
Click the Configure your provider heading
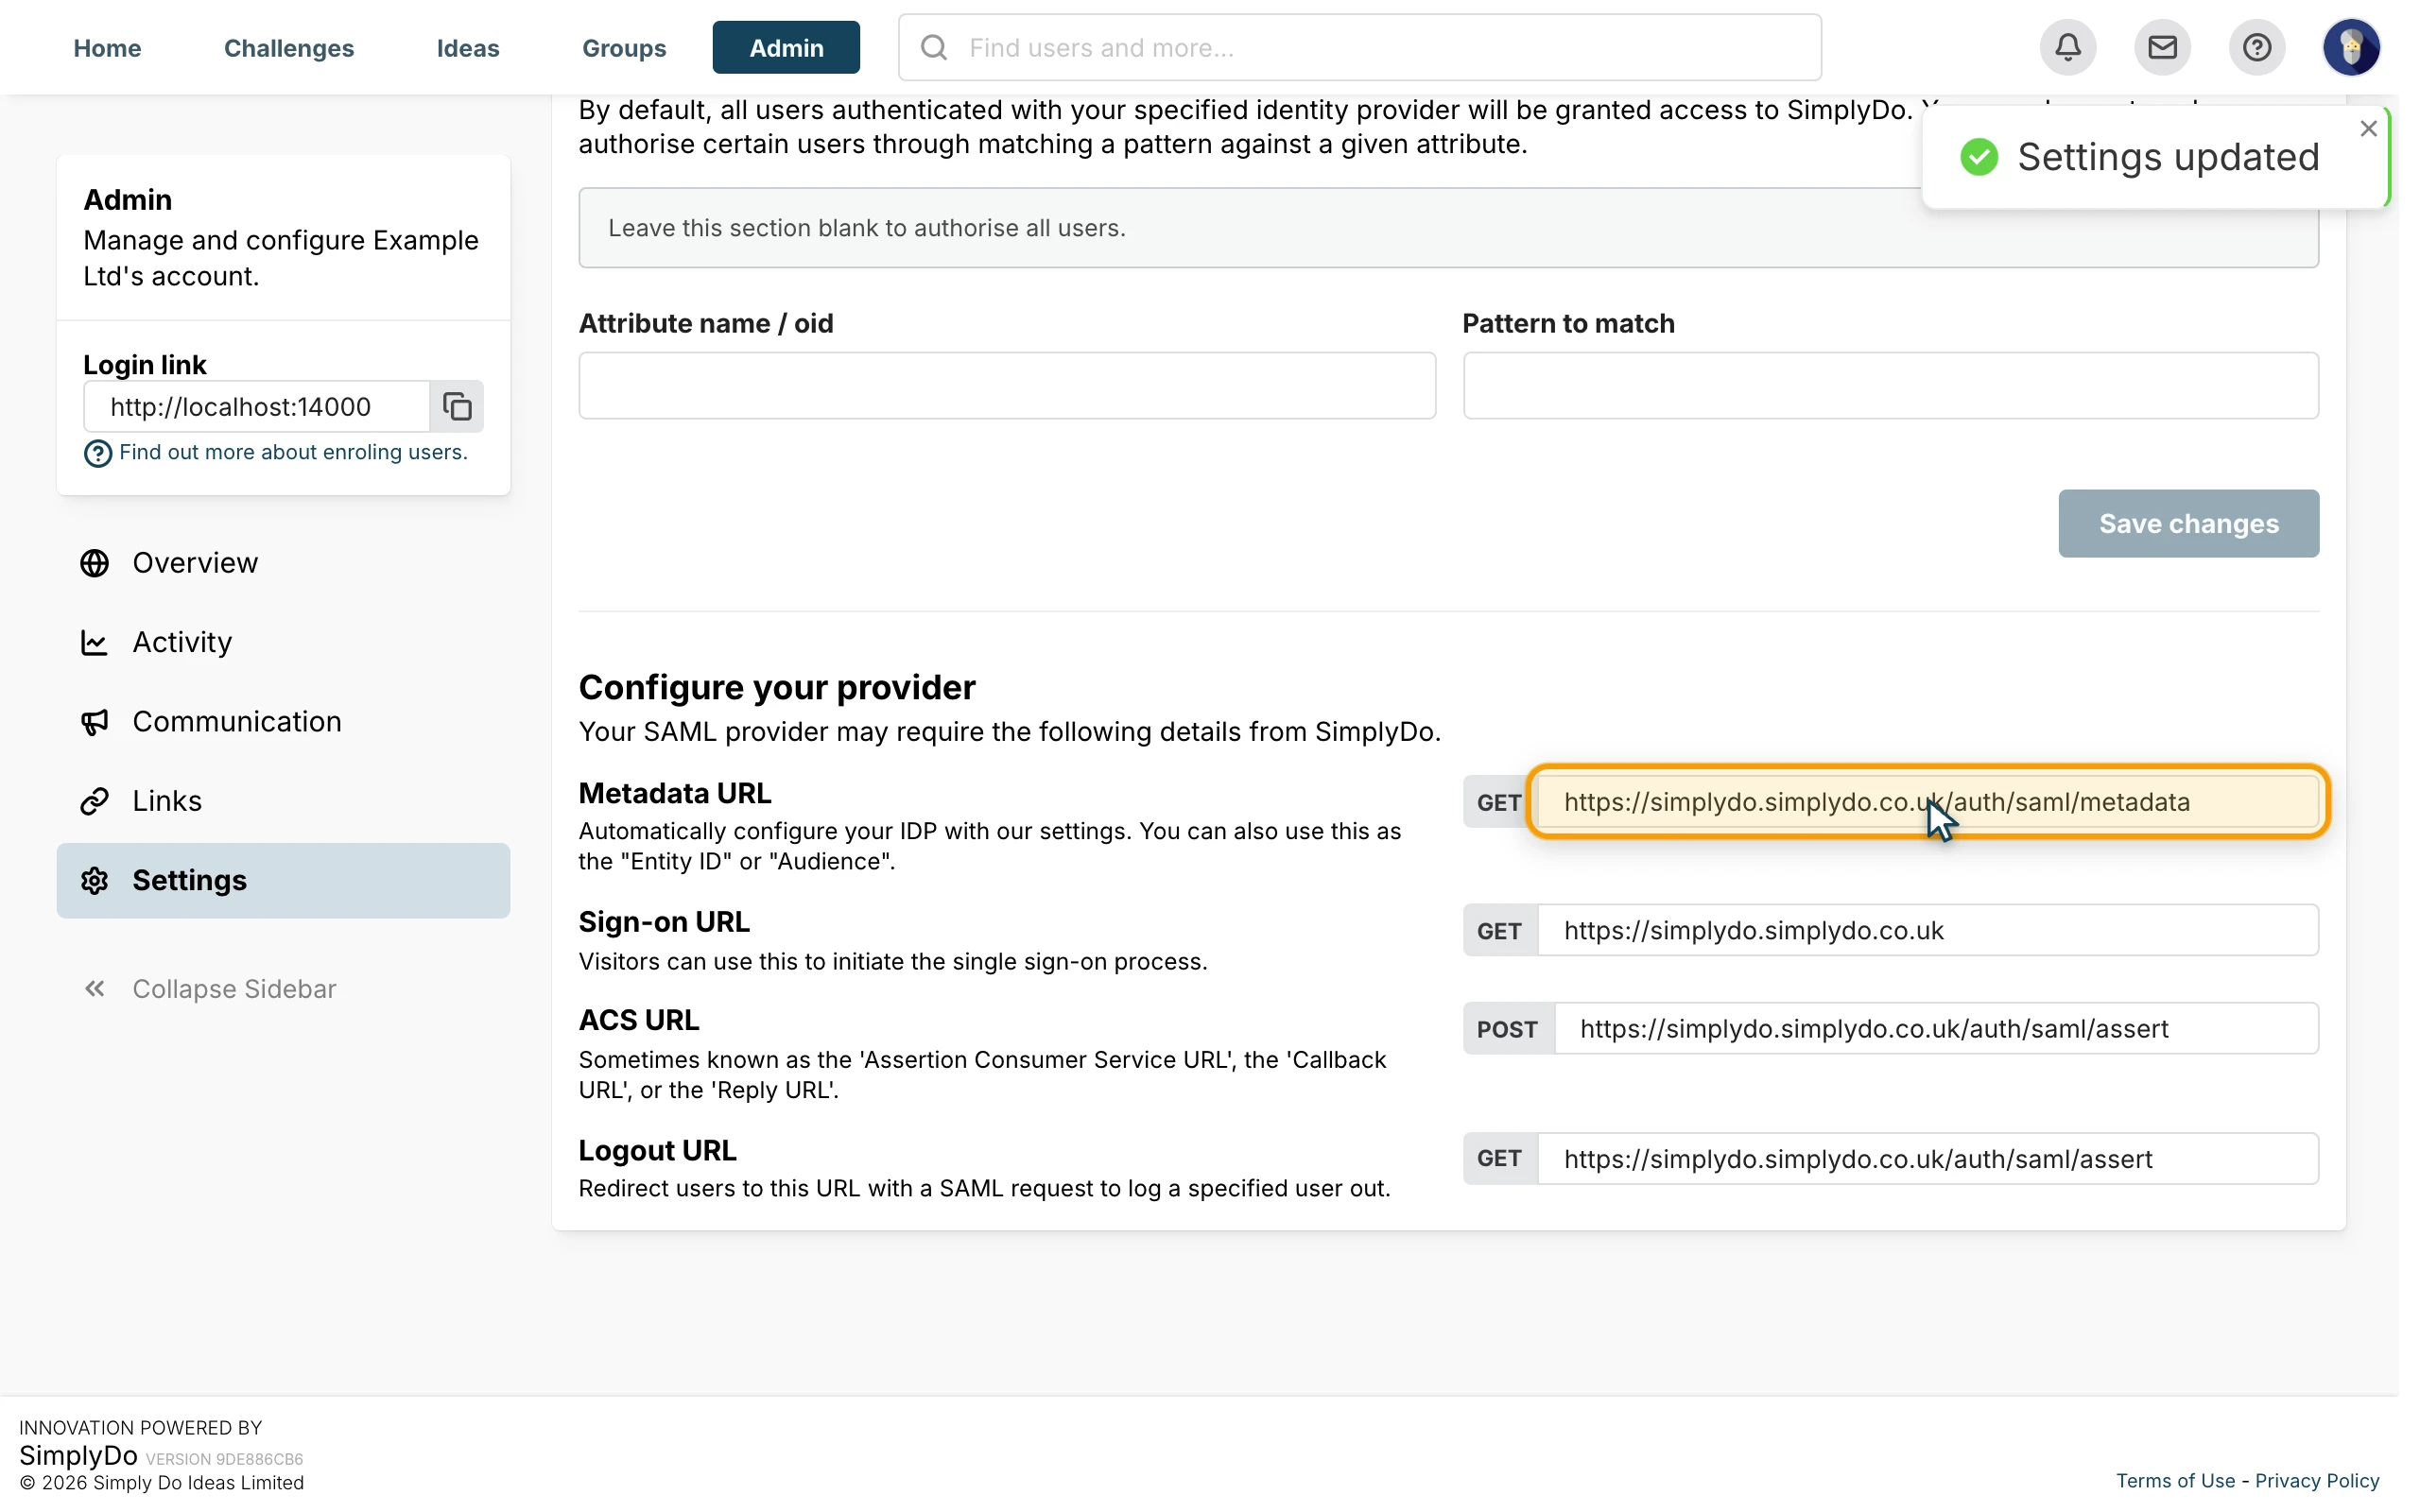click(777, 687)
